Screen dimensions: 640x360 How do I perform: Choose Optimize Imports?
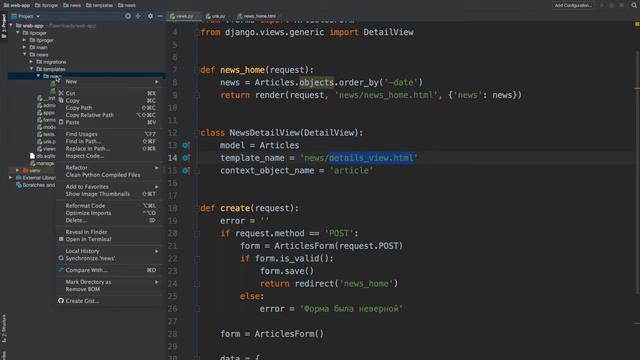tap(109, 213)
